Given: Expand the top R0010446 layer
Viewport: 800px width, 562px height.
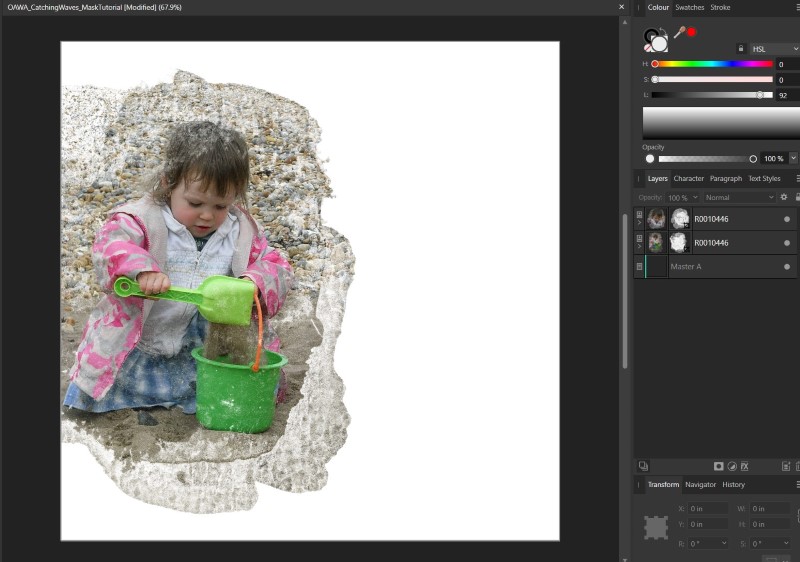Looking at the screenshot, I should point(639,222).
